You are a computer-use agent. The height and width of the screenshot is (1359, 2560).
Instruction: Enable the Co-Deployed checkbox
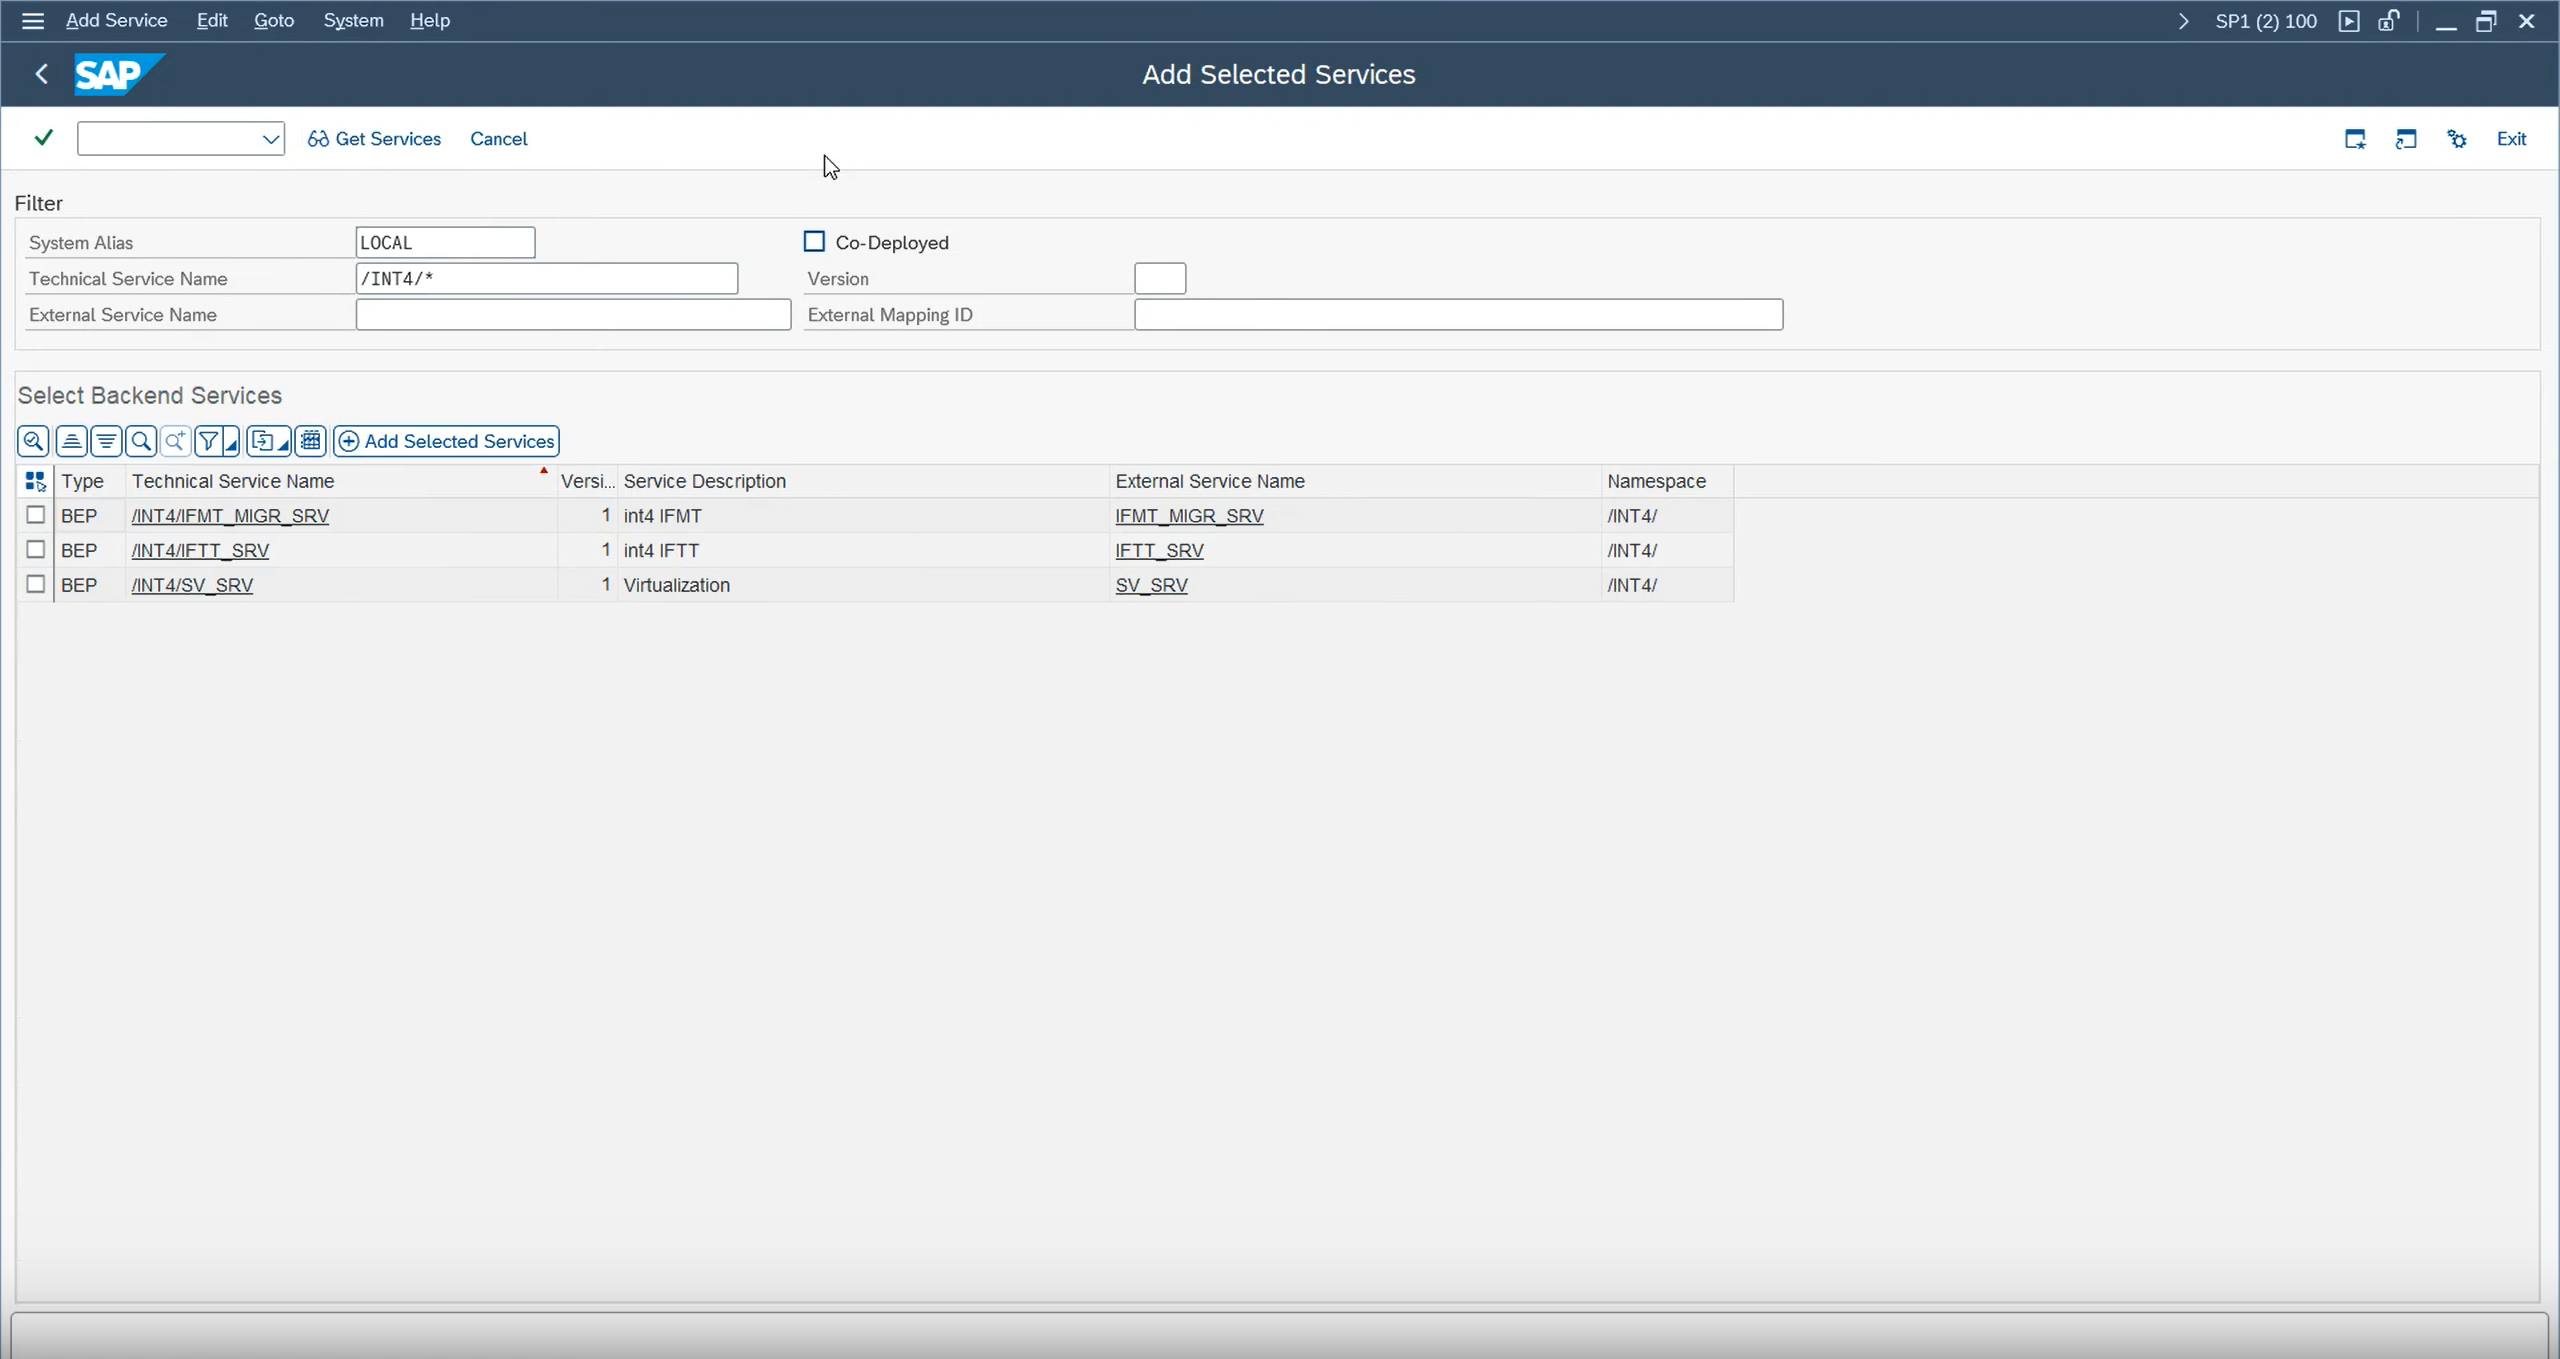coord(814,242)
